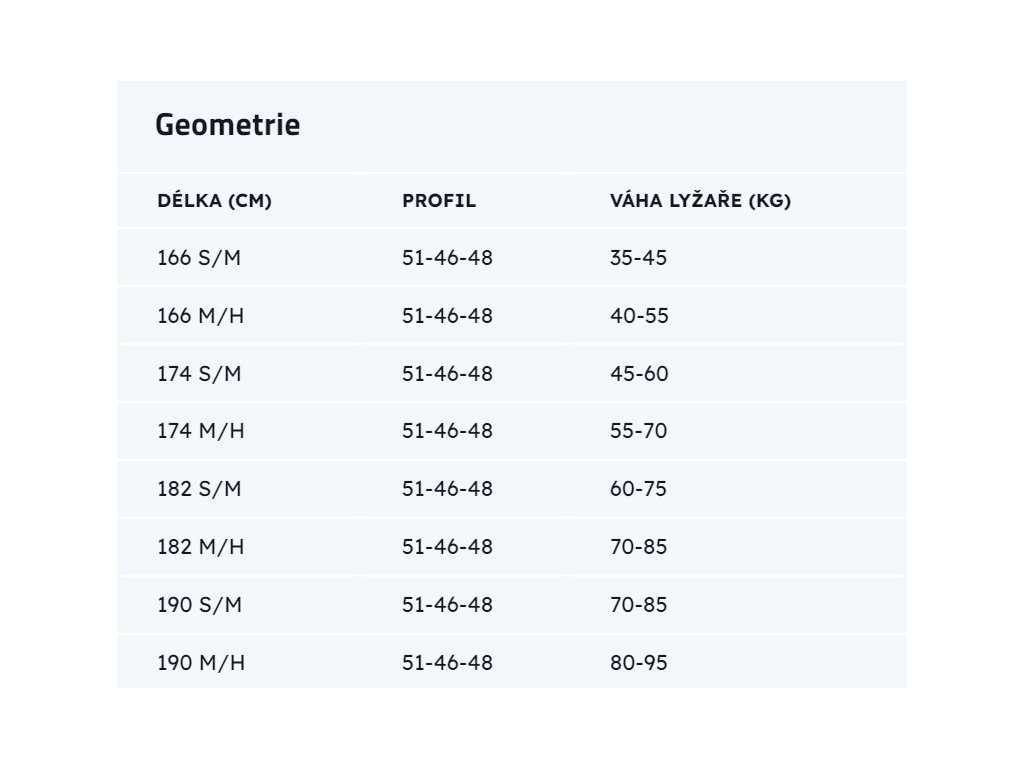Click the 55-70 skier weight value
Viewport: 1024px width, 768px height.
point(638,432)
